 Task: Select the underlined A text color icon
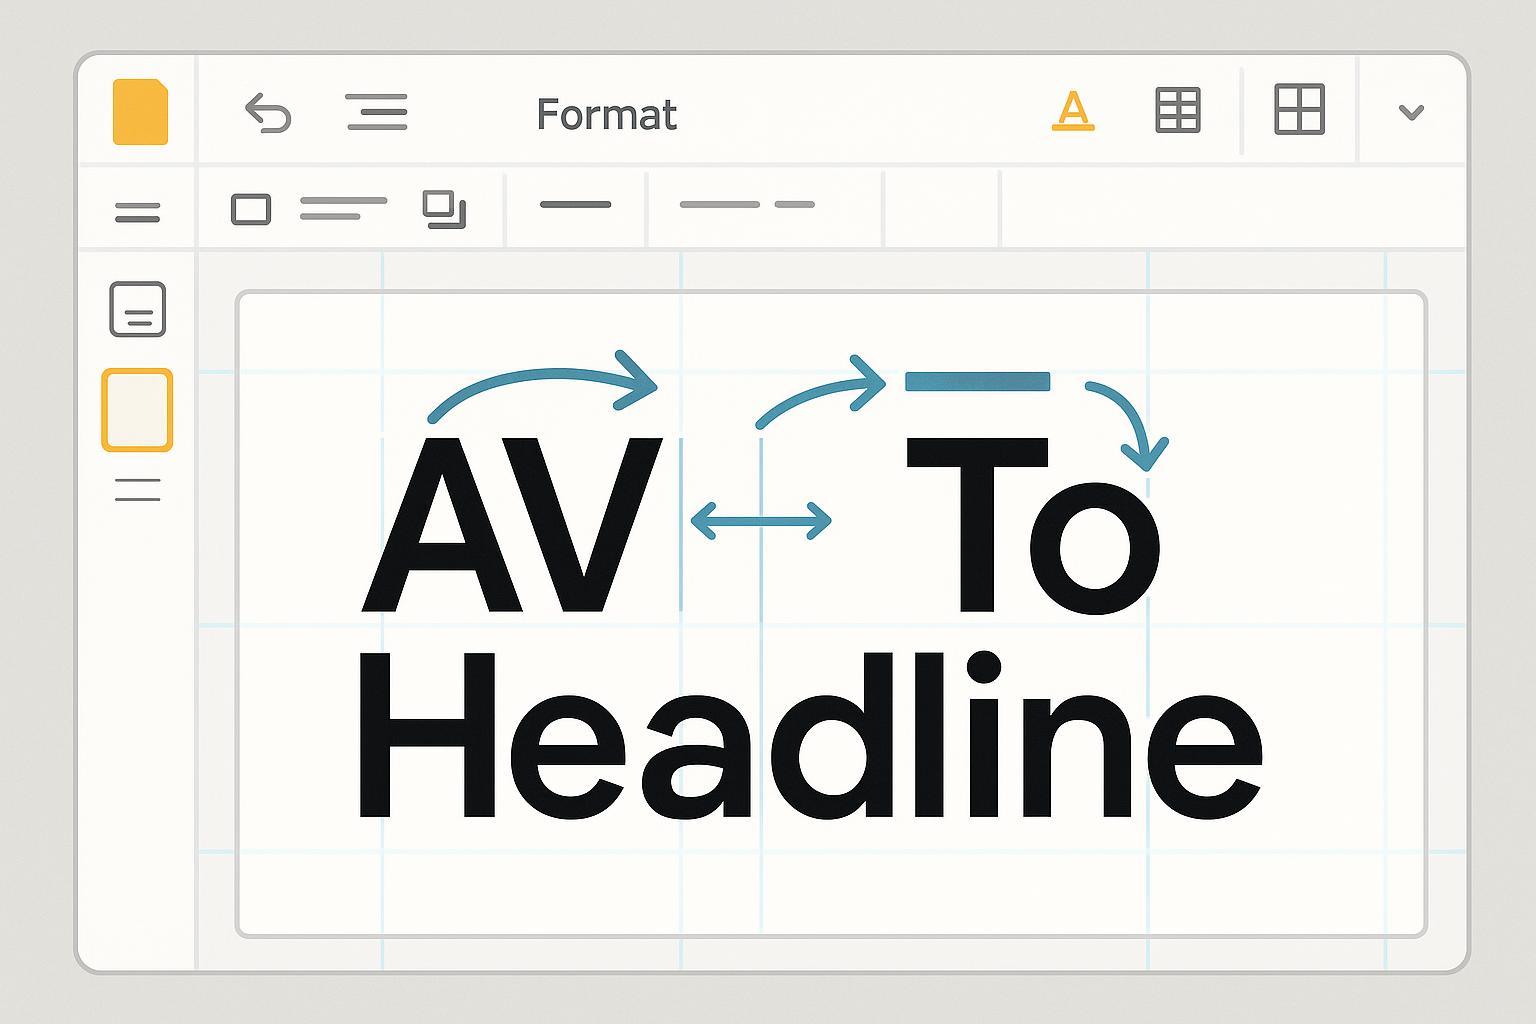click(x=1072, y=111)
